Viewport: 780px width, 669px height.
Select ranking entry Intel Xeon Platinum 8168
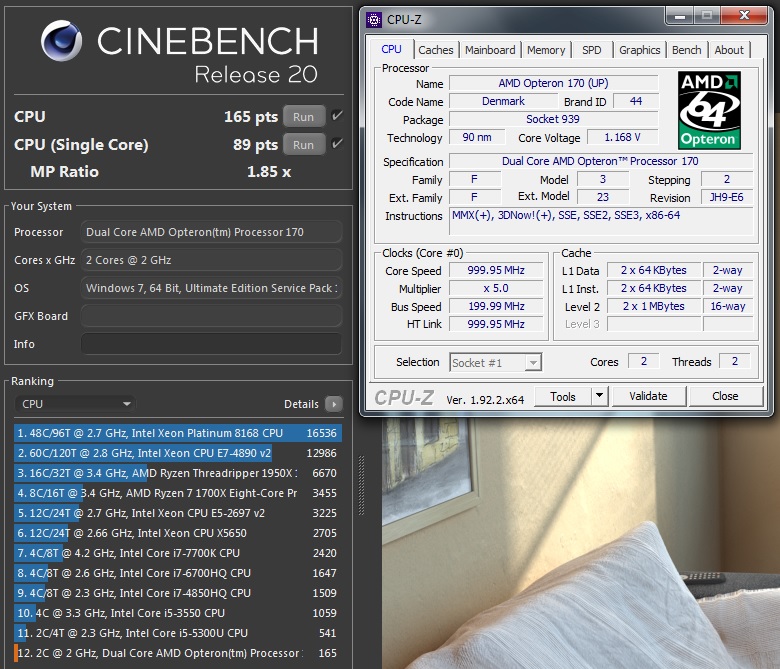pos(178,433)
